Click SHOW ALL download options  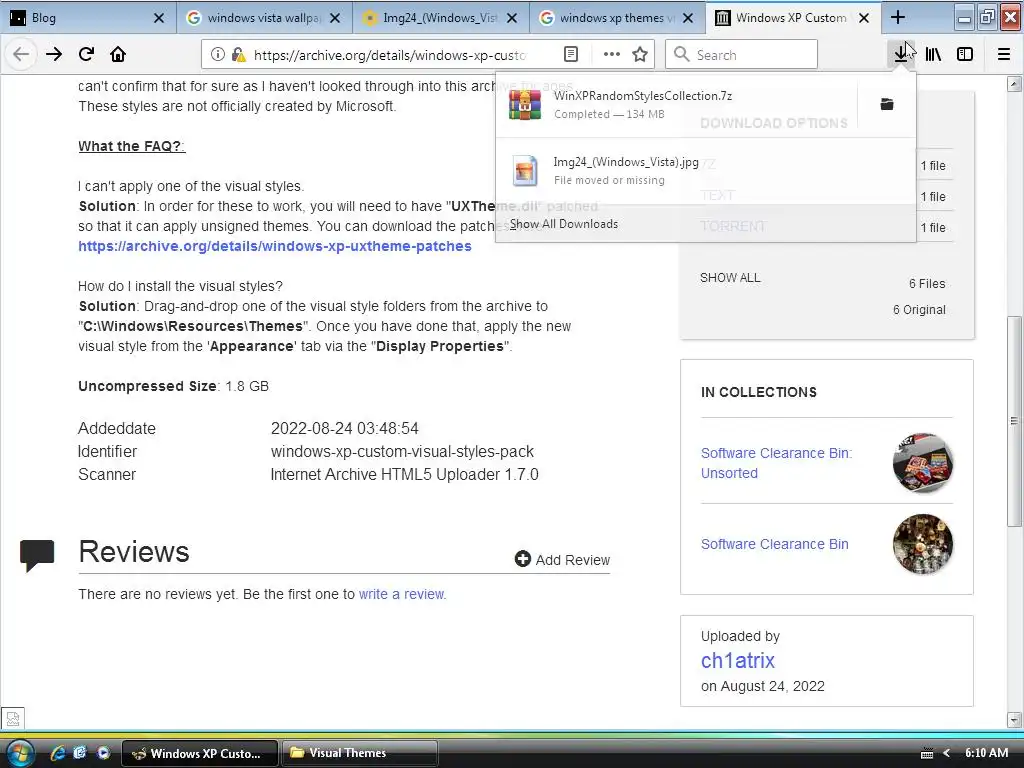[x=730, y=278]
